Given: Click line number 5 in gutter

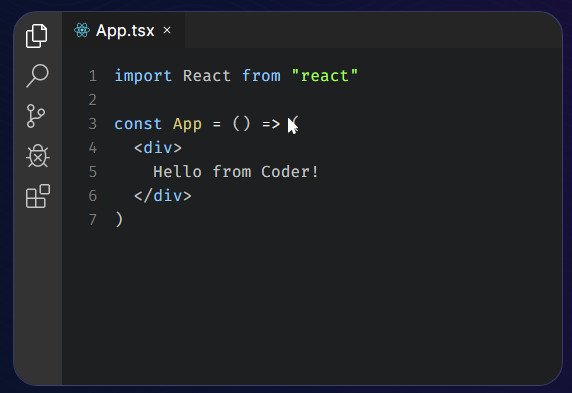Looking at the screenshot, I should coord(93,172).
